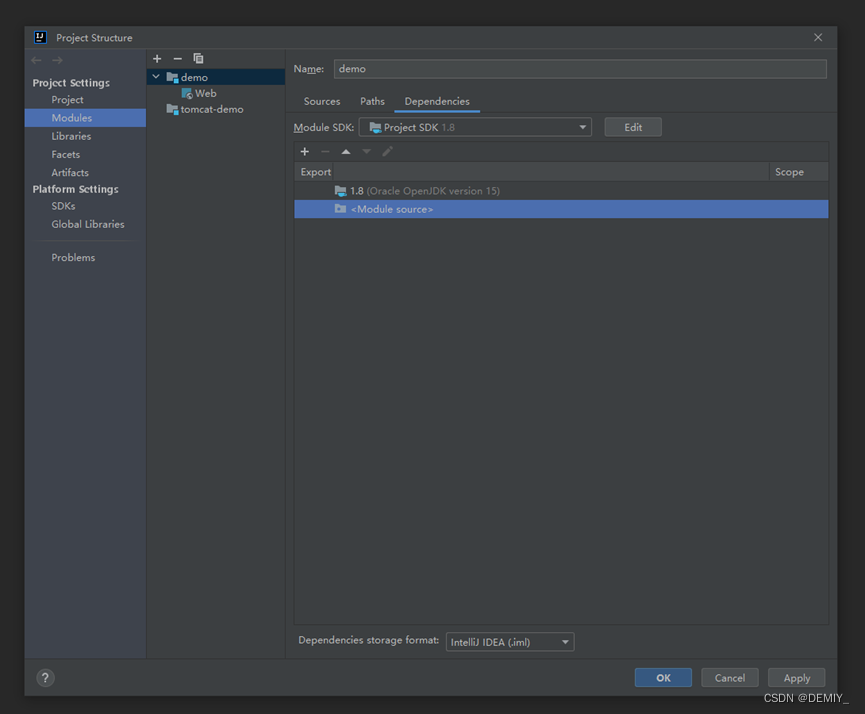865x714 pixels.
Task: Click the Copy module icon
Action: [x=198, y=58]
